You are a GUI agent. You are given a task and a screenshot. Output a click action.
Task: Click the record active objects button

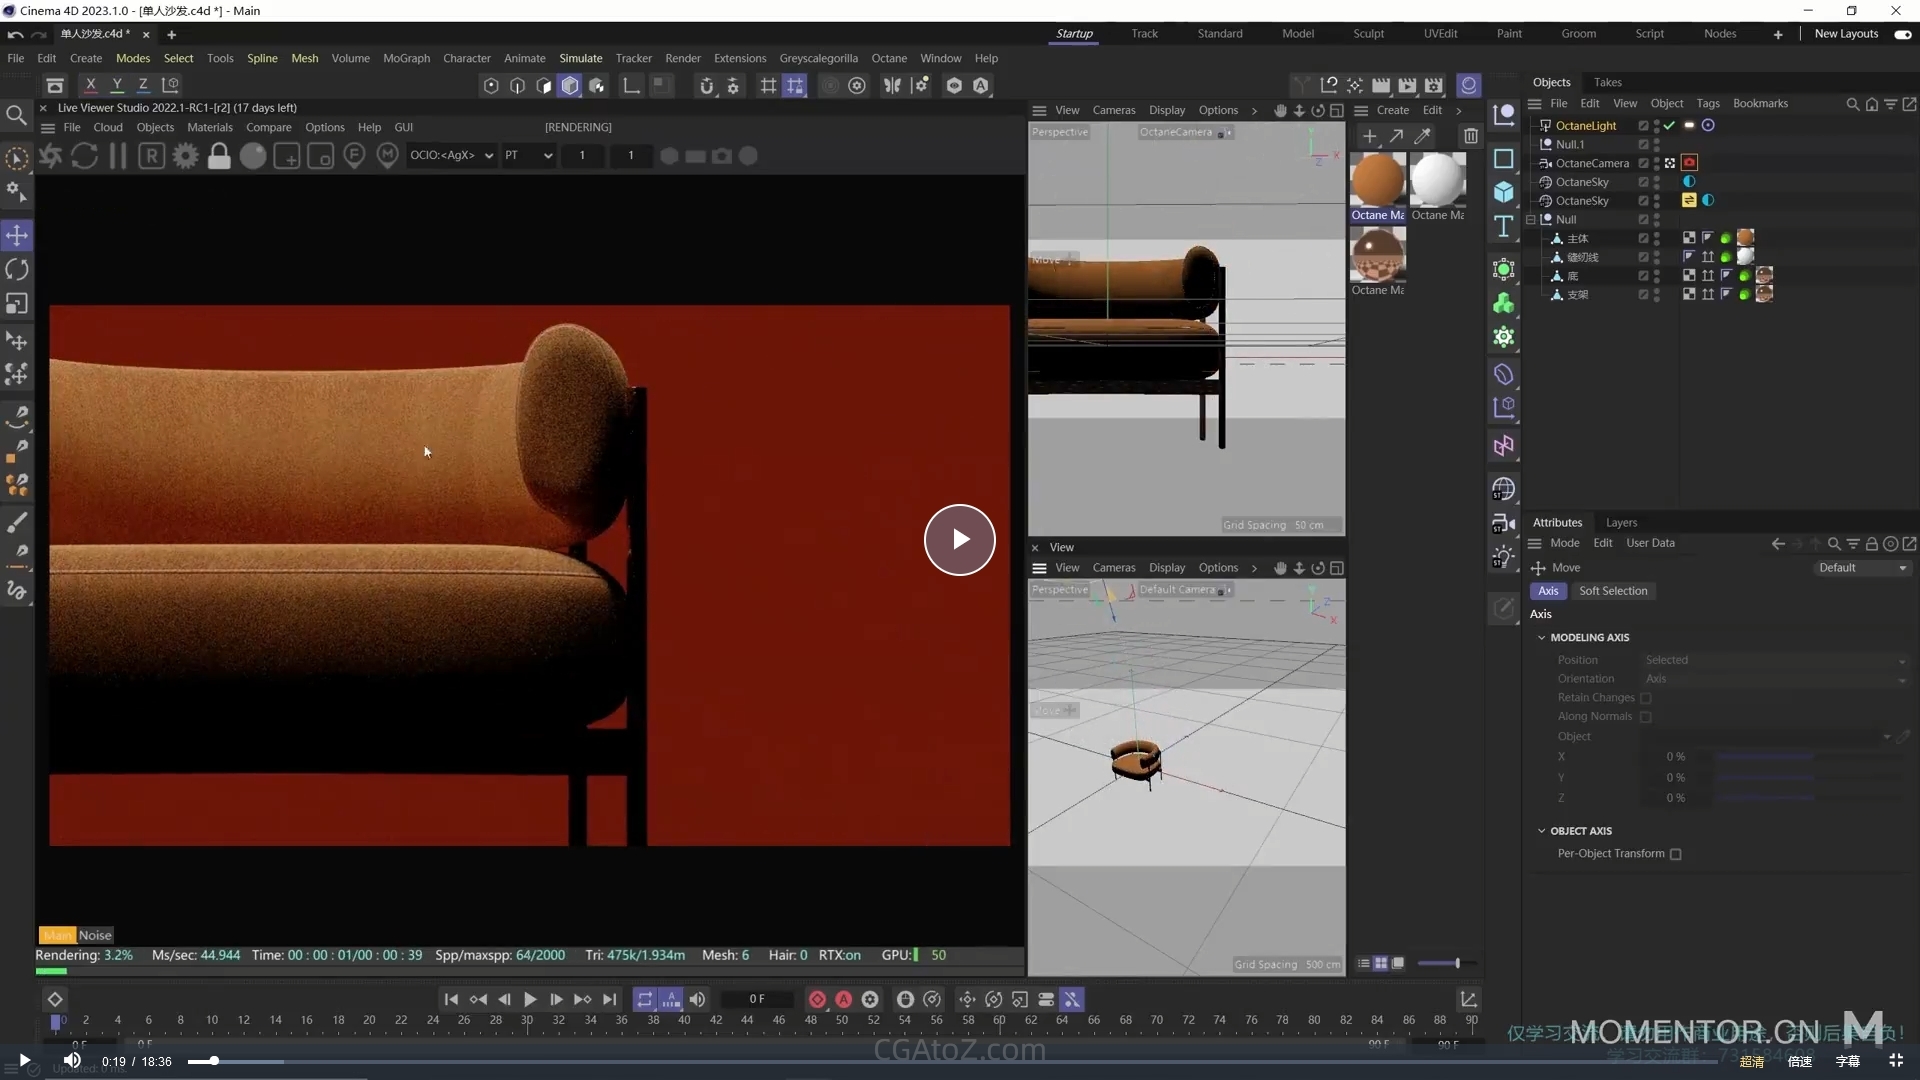pyautogui.click(x=817, y=999)
